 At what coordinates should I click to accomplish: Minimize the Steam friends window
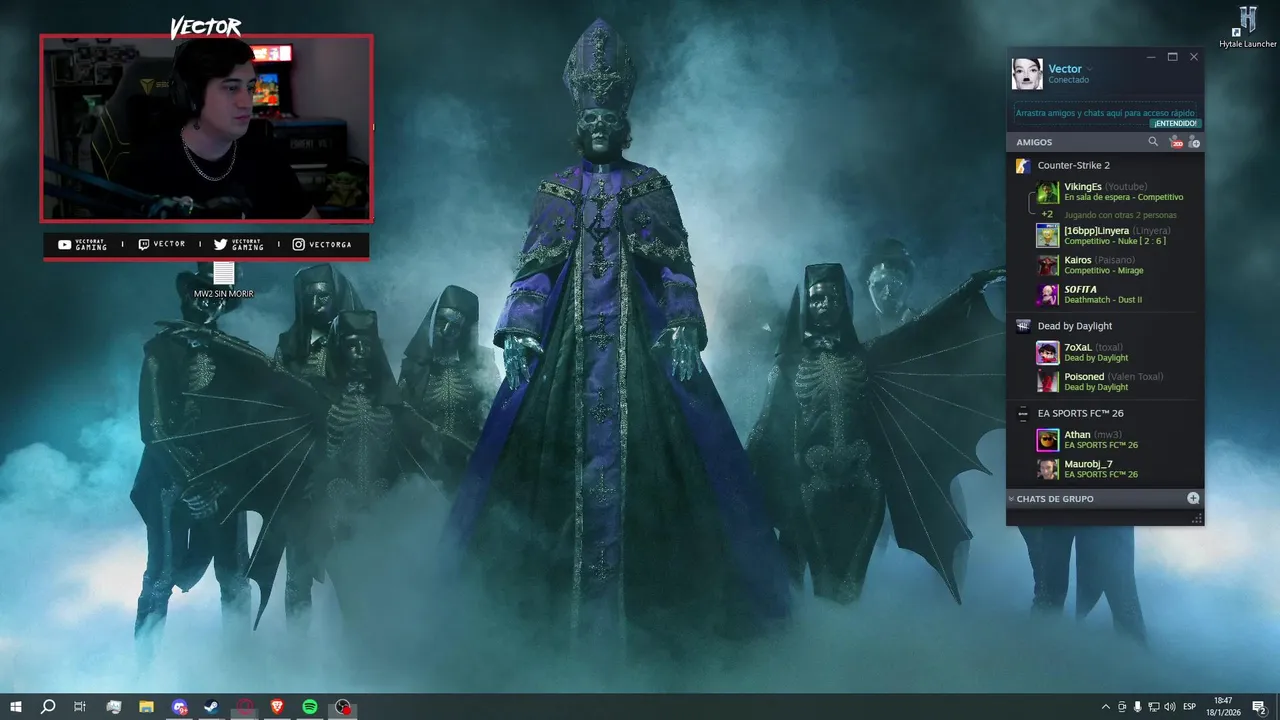click(x=1152, y=57)
